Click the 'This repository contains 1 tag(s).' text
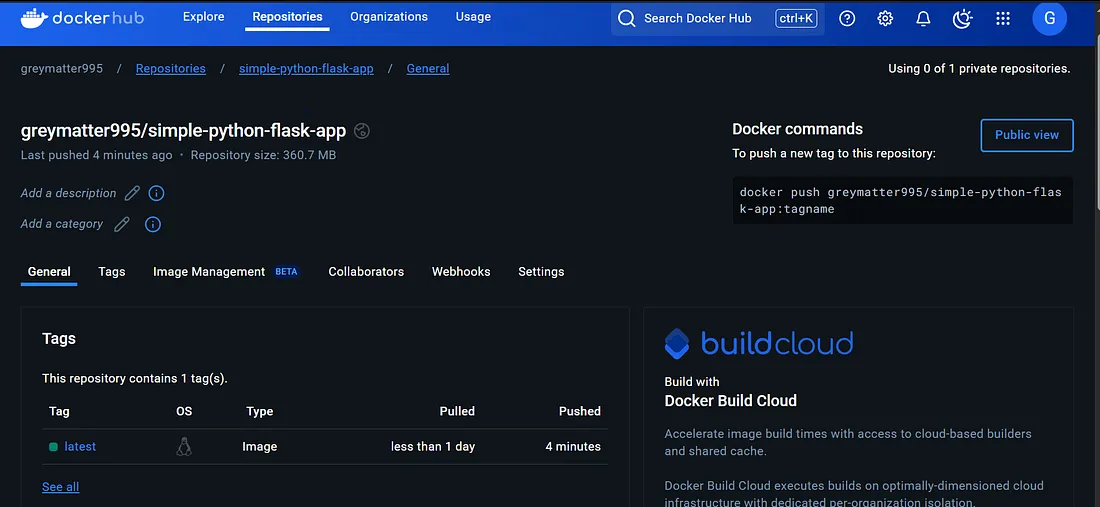 [x=135, y=379]
